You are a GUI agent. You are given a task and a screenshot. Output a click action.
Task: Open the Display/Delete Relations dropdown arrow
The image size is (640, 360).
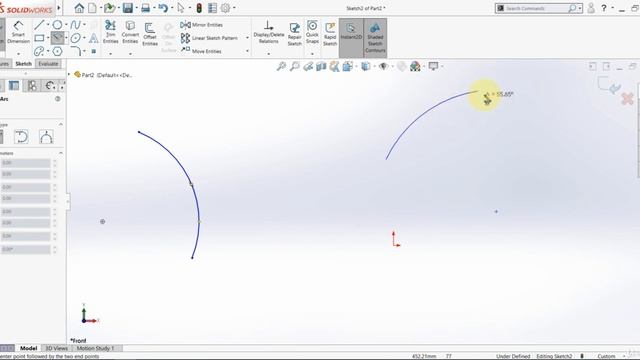pos(269,53)
